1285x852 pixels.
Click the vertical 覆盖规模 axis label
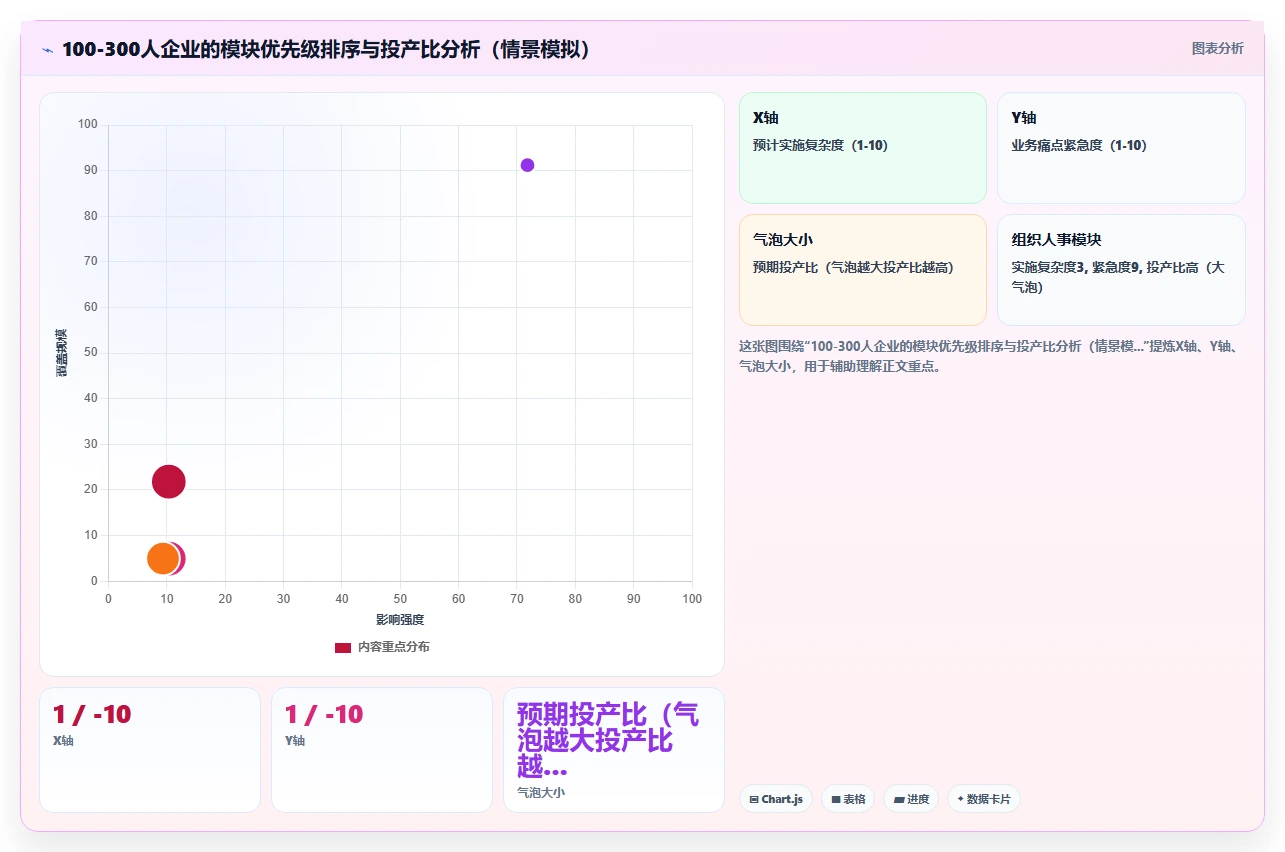coord(61,353)
